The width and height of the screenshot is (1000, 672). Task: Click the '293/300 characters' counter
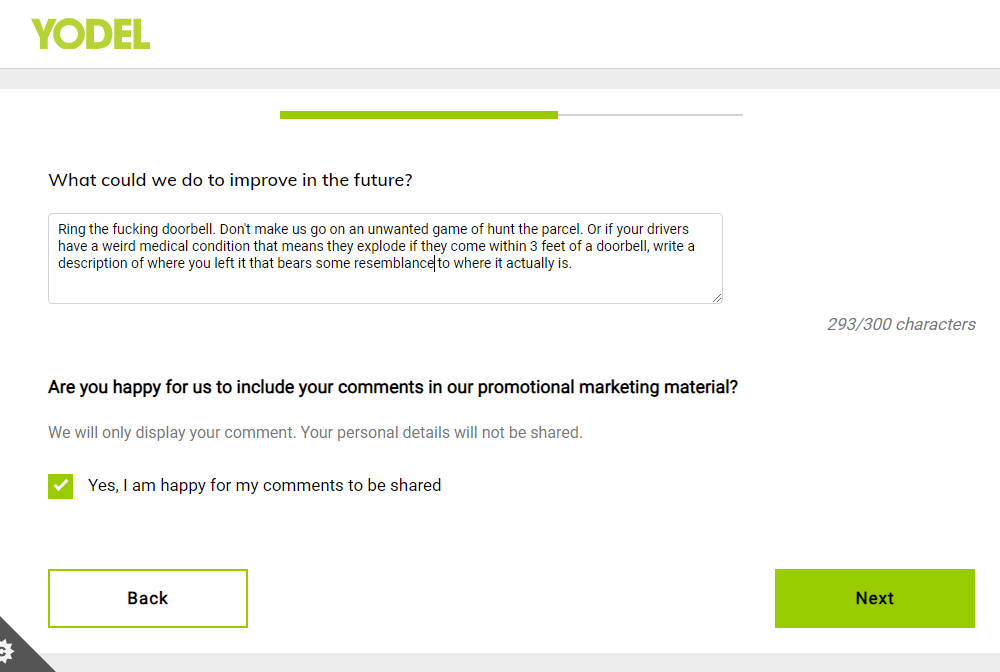901,325
